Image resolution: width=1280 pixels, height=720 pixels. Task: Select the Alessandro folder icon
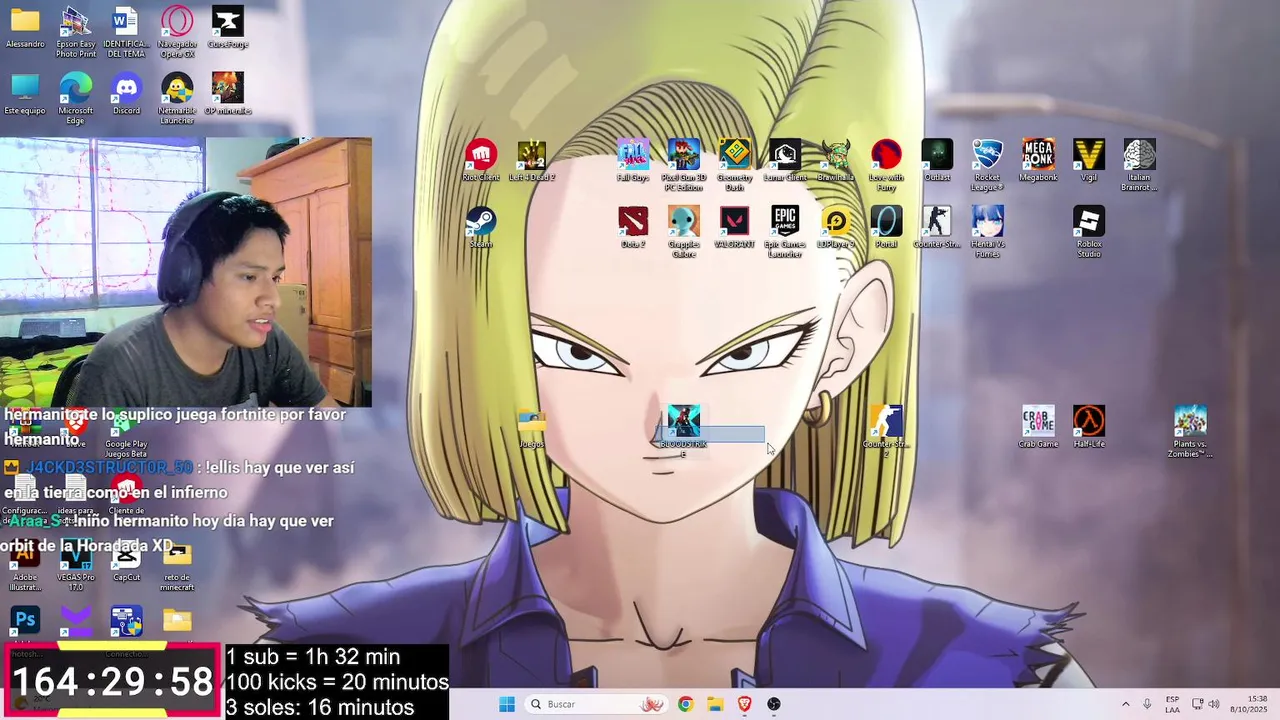pos(25,28)
